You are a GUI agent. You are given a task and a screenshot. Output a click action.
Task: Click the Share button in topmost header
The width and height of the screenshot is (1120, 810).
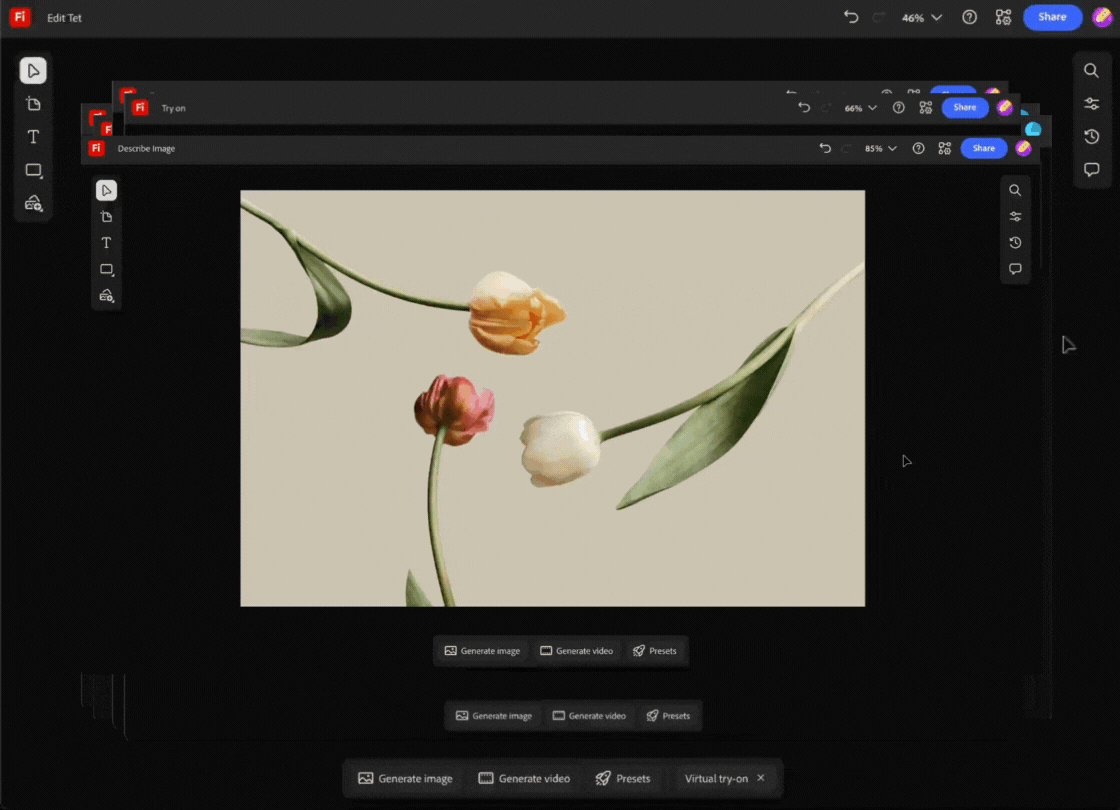pyautogui.click(x=1052, y=17)
